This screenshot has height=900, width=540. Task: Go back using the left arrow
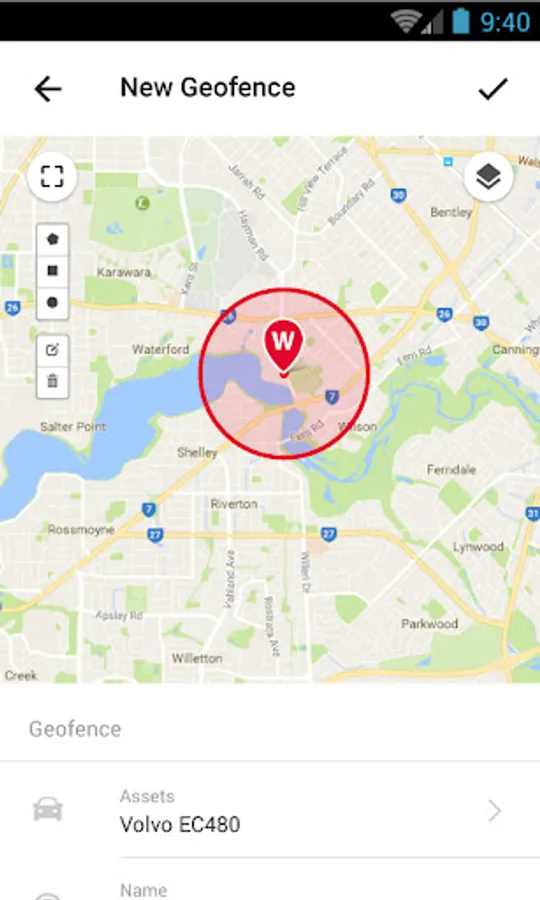[x=48, y=90]
